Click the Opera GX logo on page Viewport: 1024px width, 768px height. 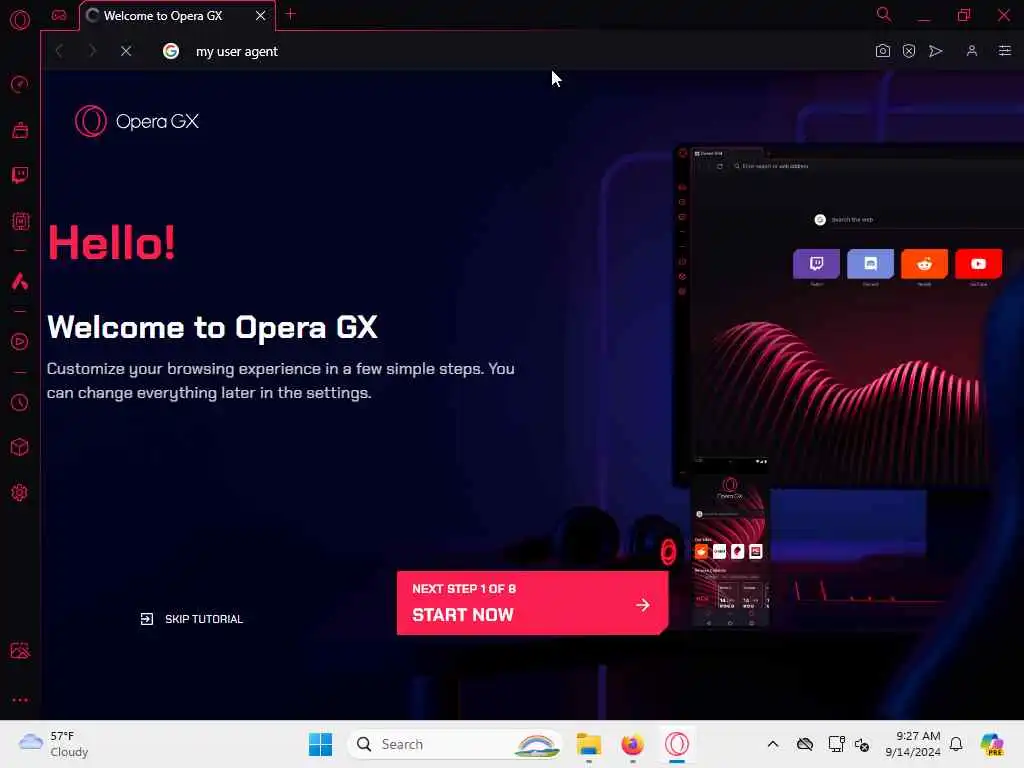pyautogui.click(x=136, y=121)
